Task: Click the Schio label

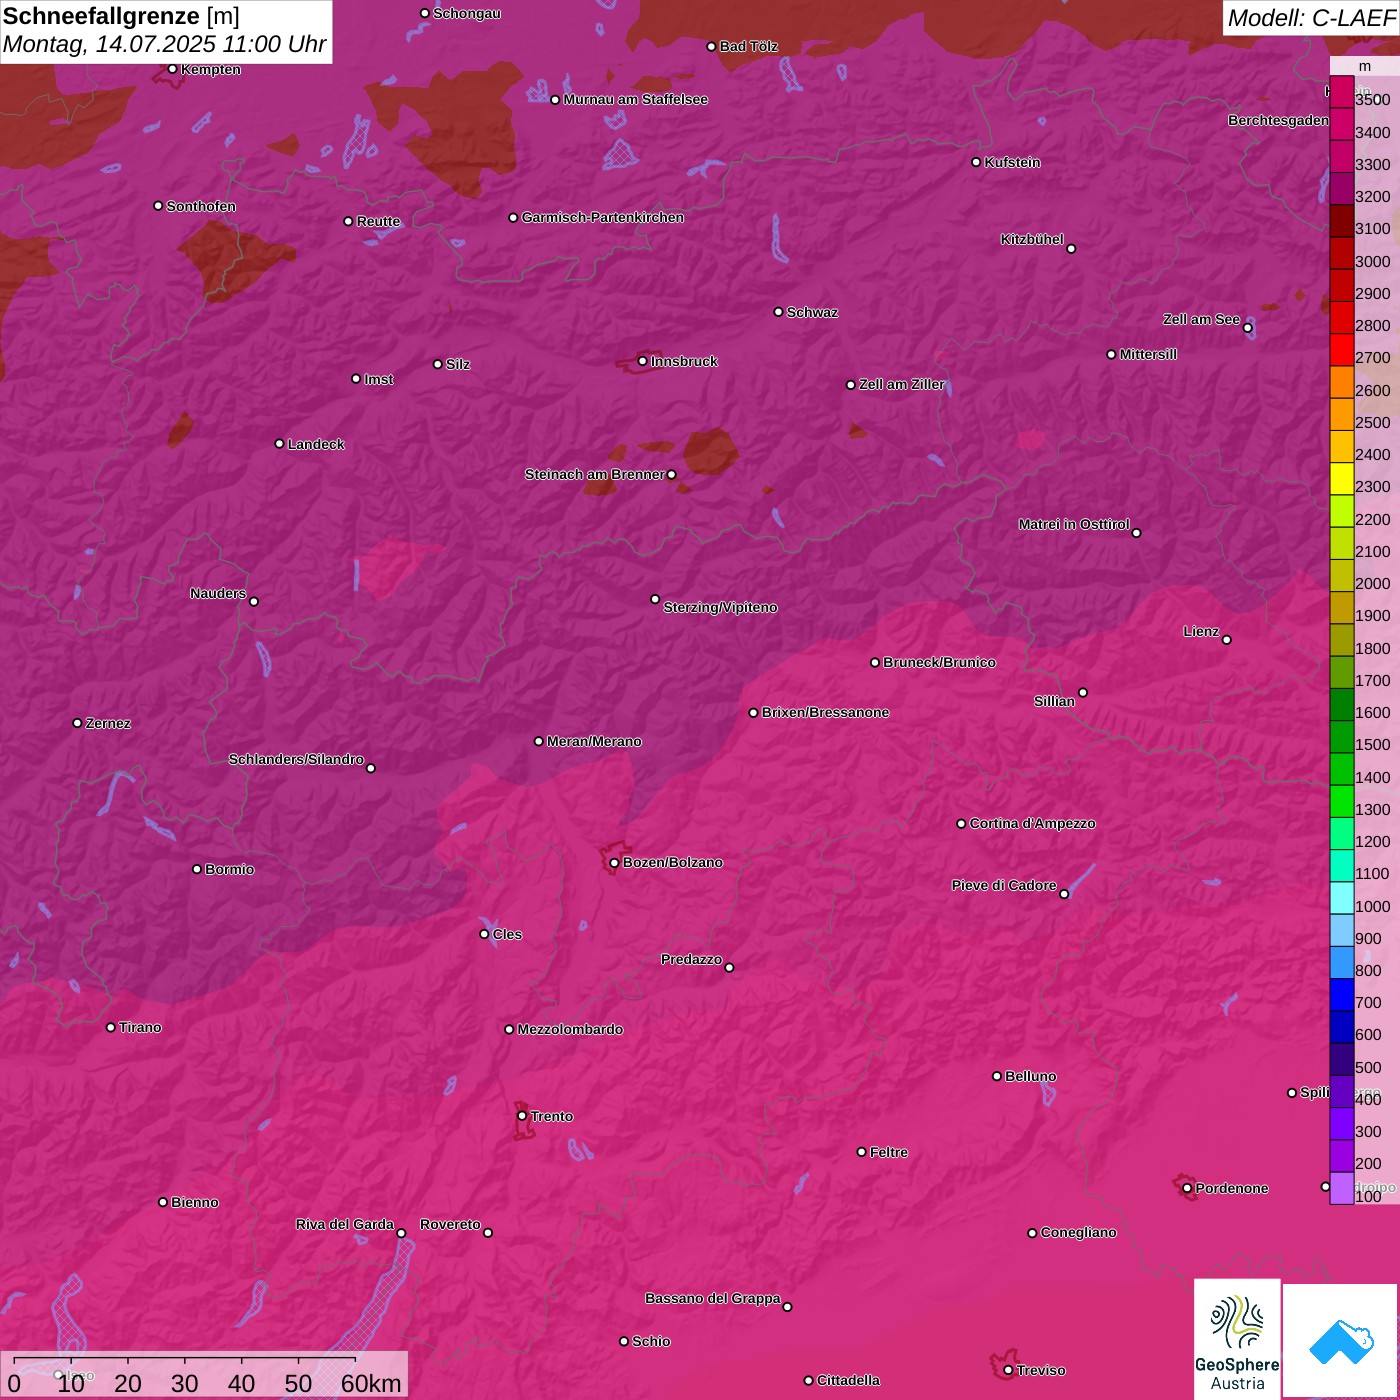Action: click(651, 1341)
